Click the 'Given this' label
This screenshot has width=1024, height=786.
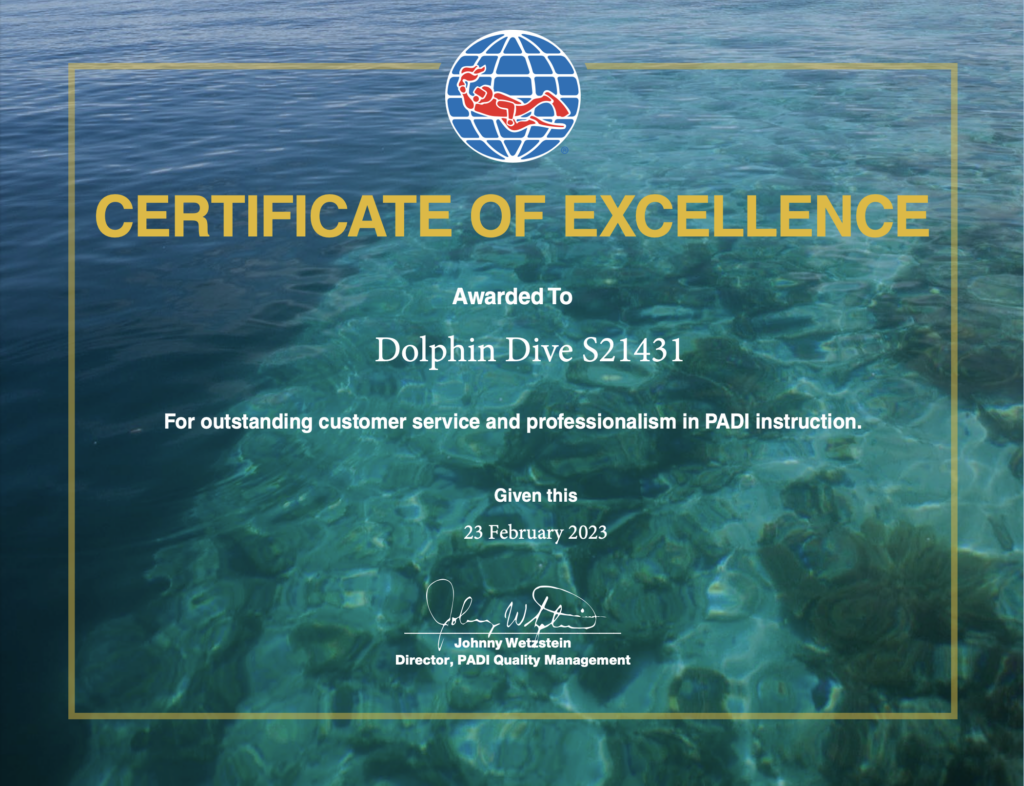pyautogui.click(x=536, y=495)
